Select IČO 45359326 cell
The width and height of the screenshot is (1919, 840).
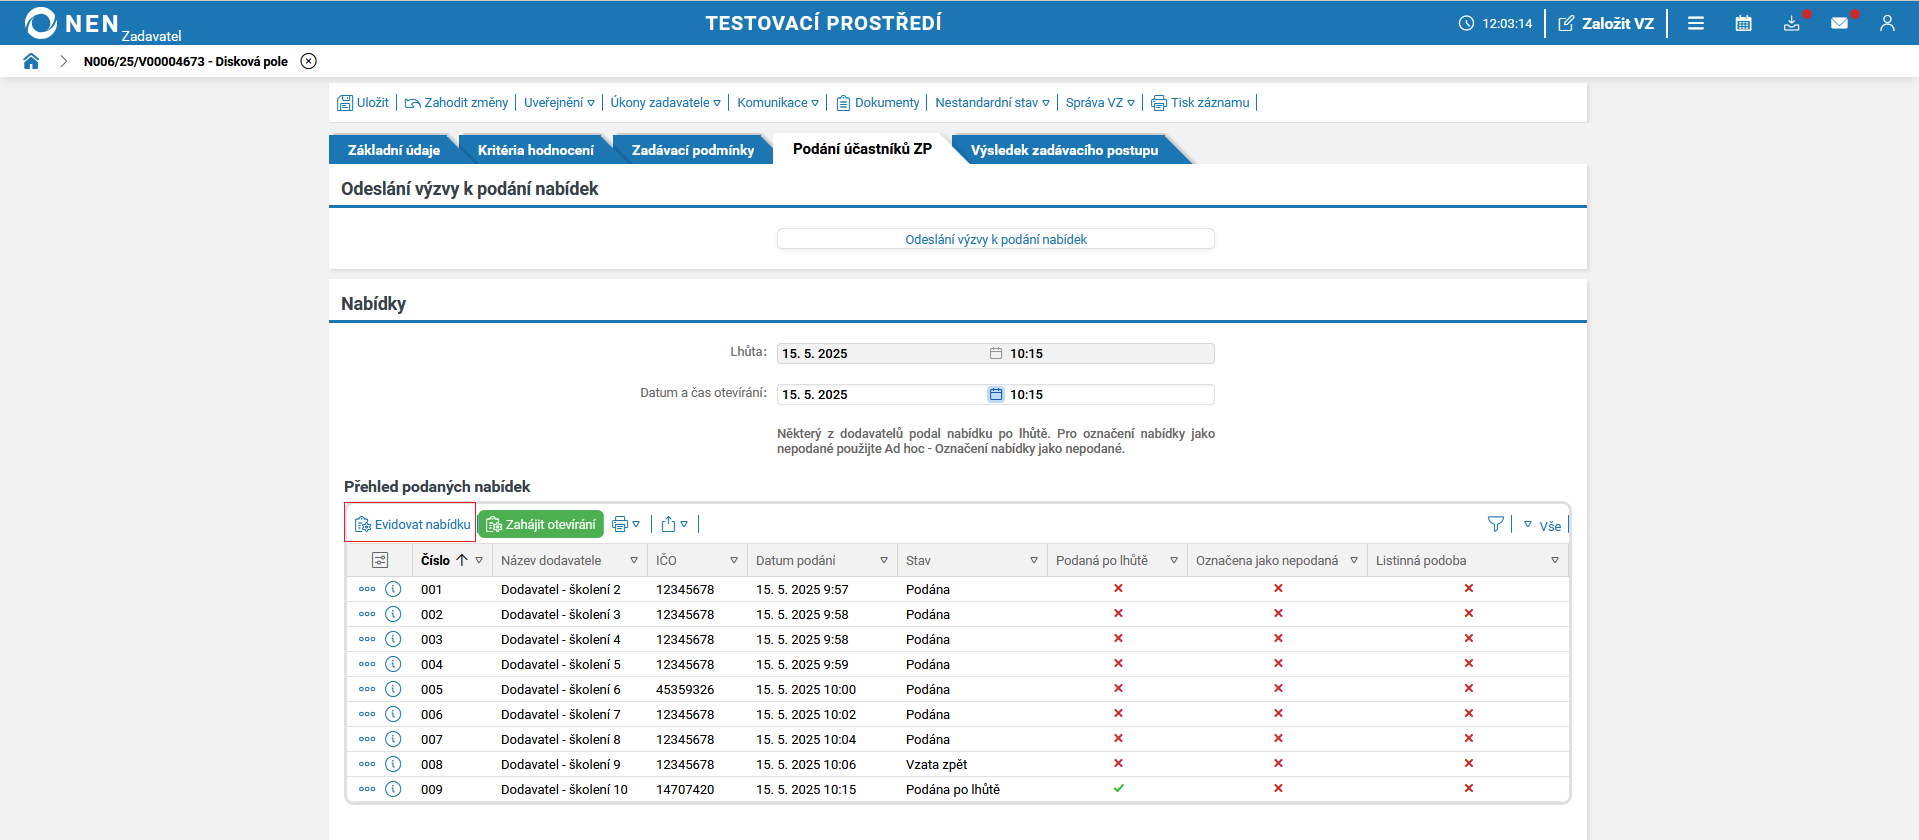click(685, 689)
